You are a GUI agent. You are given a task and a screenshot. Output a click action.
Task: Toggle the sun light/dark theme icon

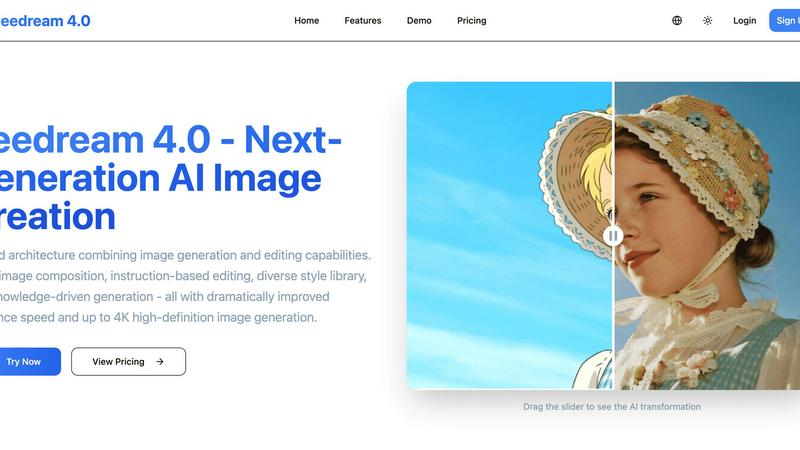708,20
